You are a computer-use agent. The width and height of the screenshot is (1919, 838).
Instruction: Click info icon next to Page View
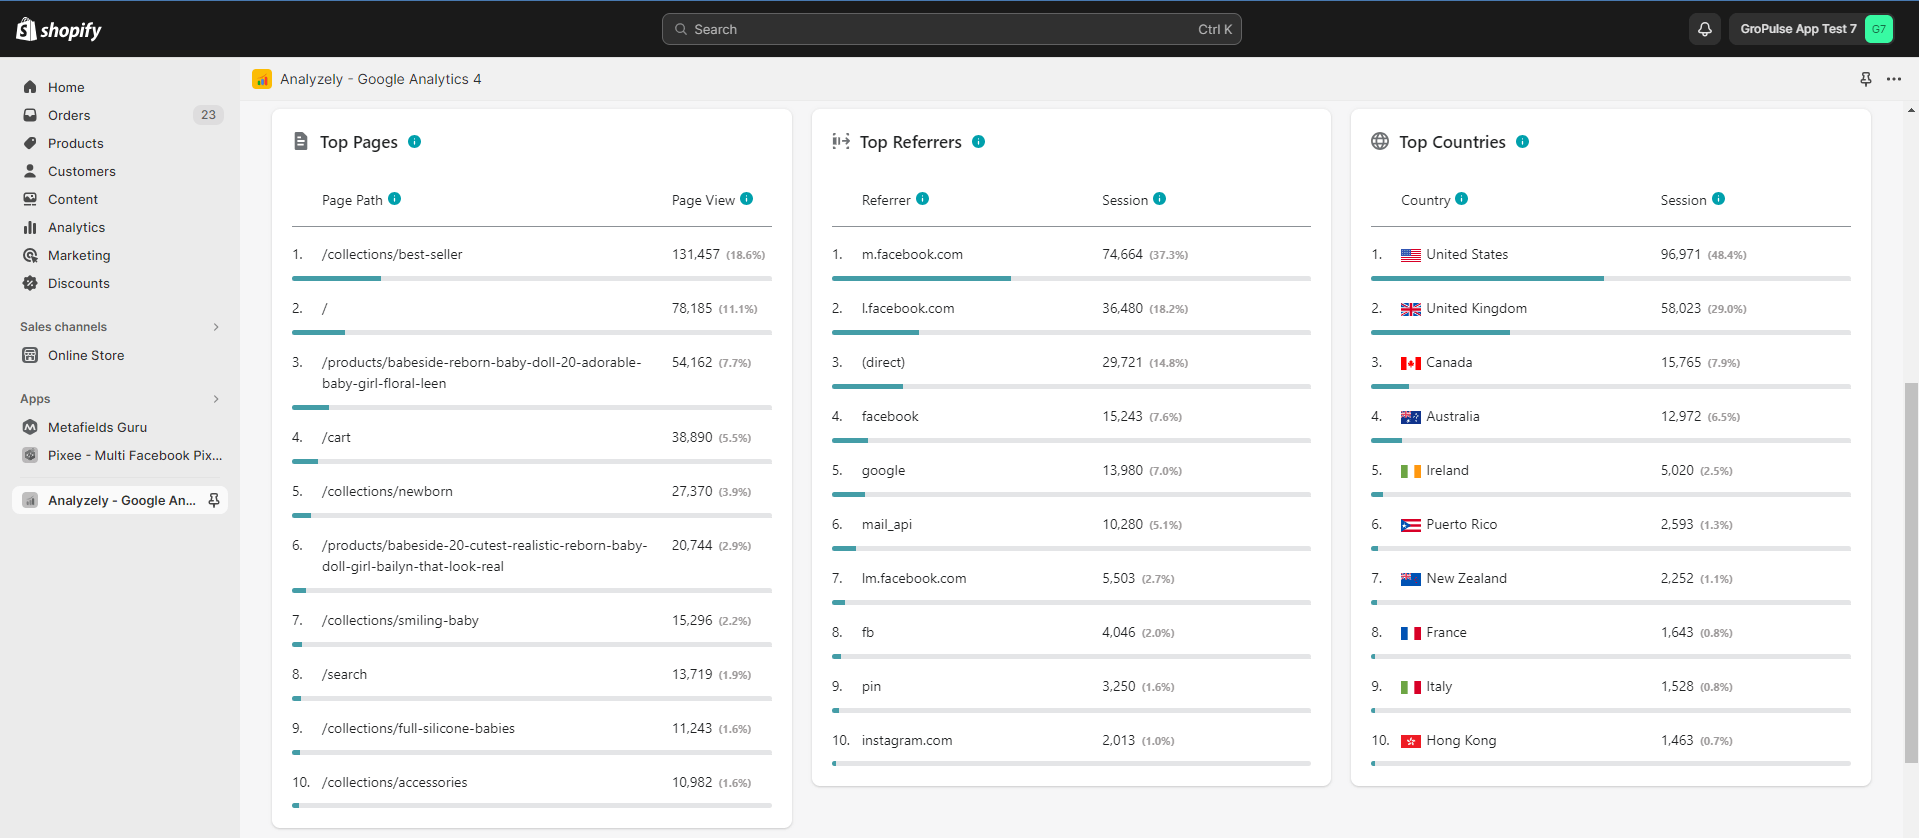click(747, 199)
